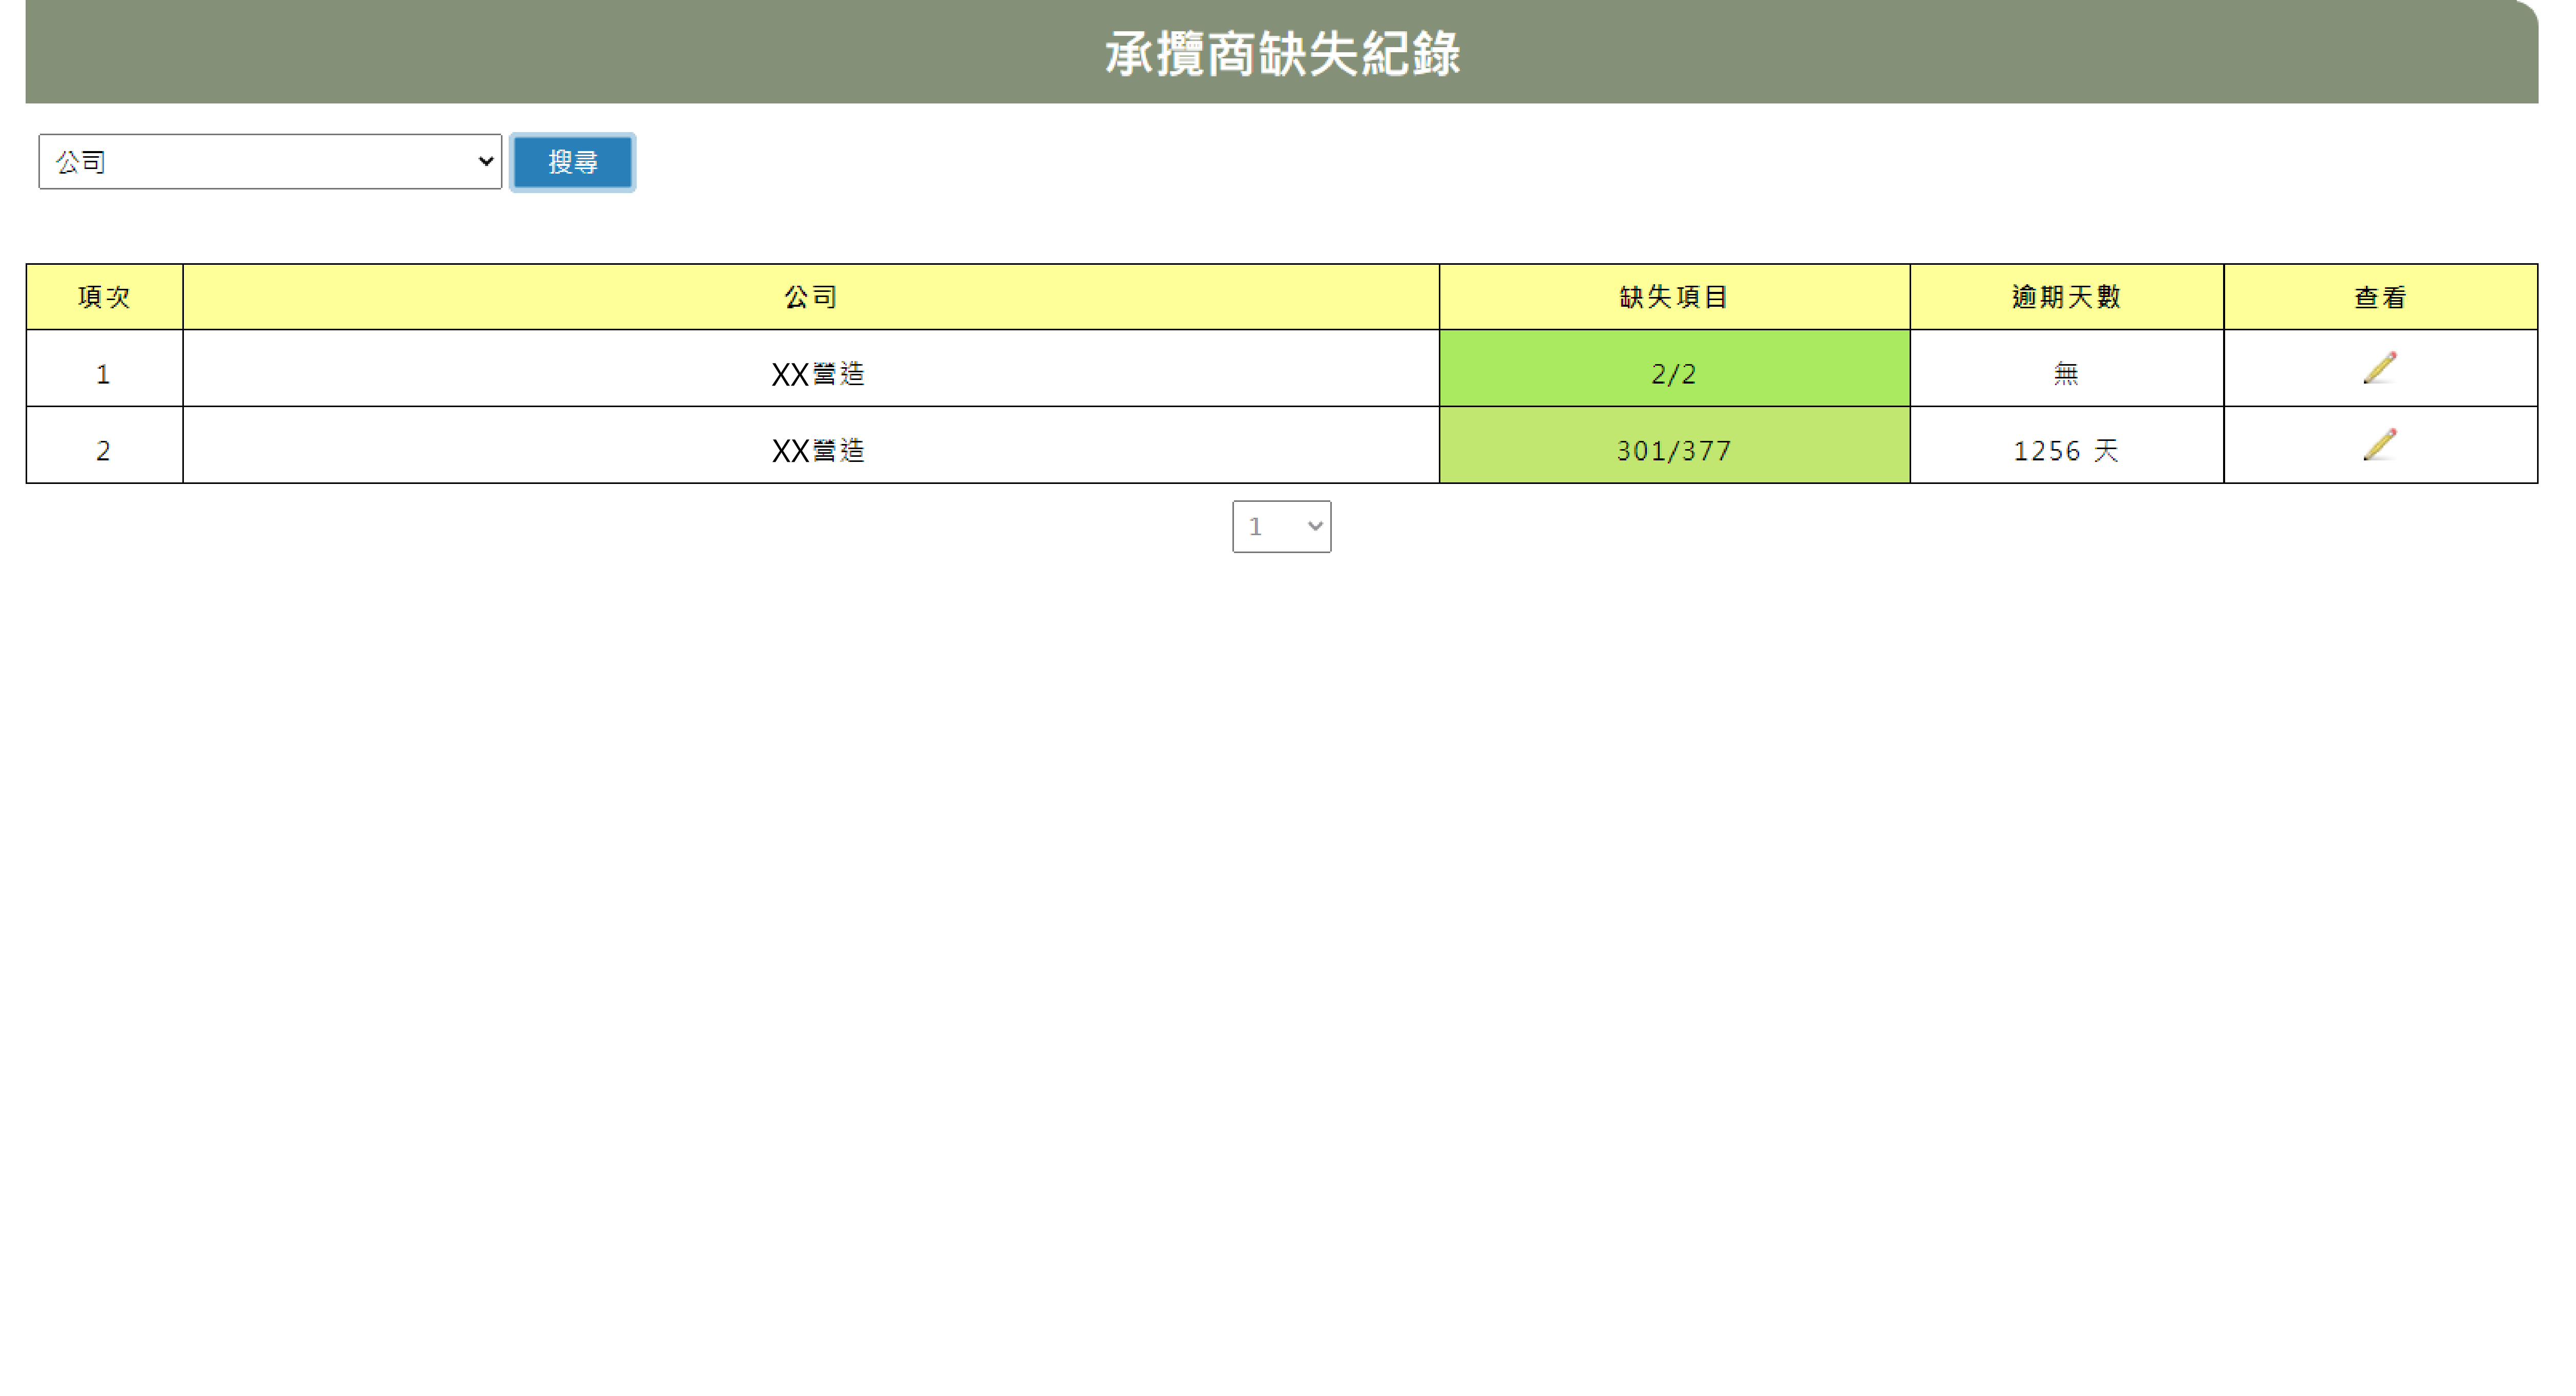The image size is (2576, 1396).
Task: Click item number 1 in 項次 column
Action: point(104,368)
